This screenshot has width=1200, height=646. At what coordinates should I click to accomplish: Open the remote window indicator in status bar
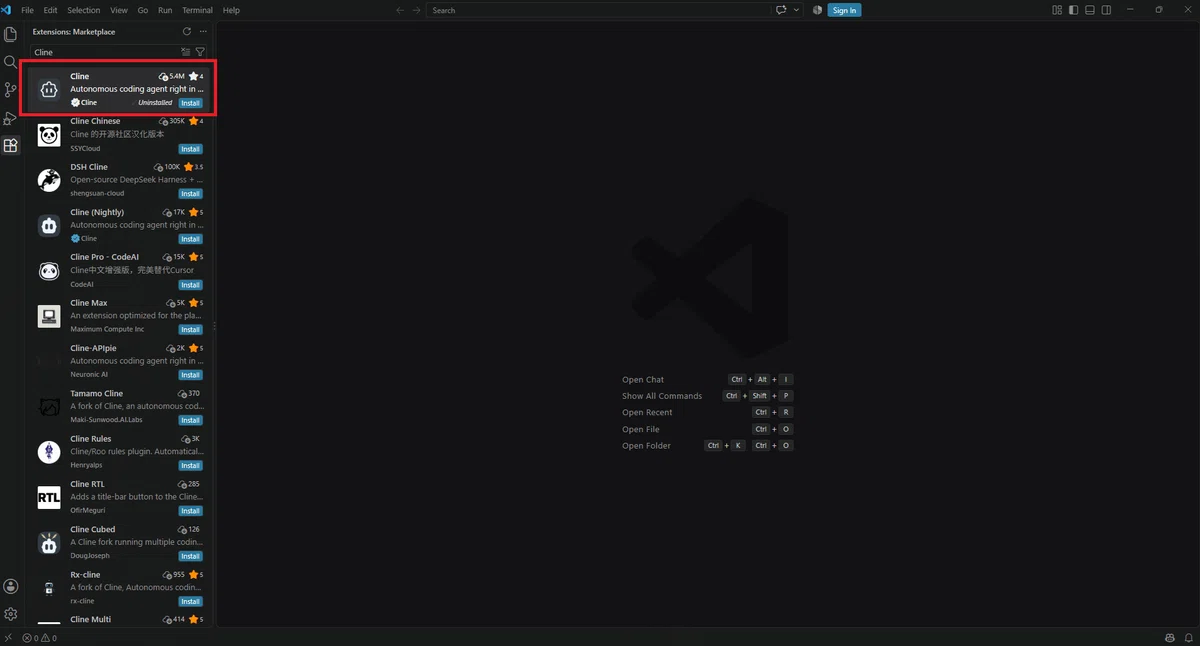(8, 638)
